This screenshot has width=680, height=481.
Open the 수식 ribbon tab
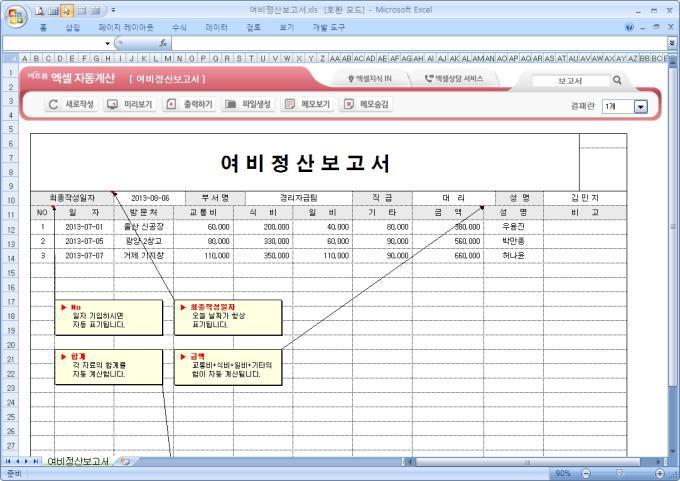(179, 27)
